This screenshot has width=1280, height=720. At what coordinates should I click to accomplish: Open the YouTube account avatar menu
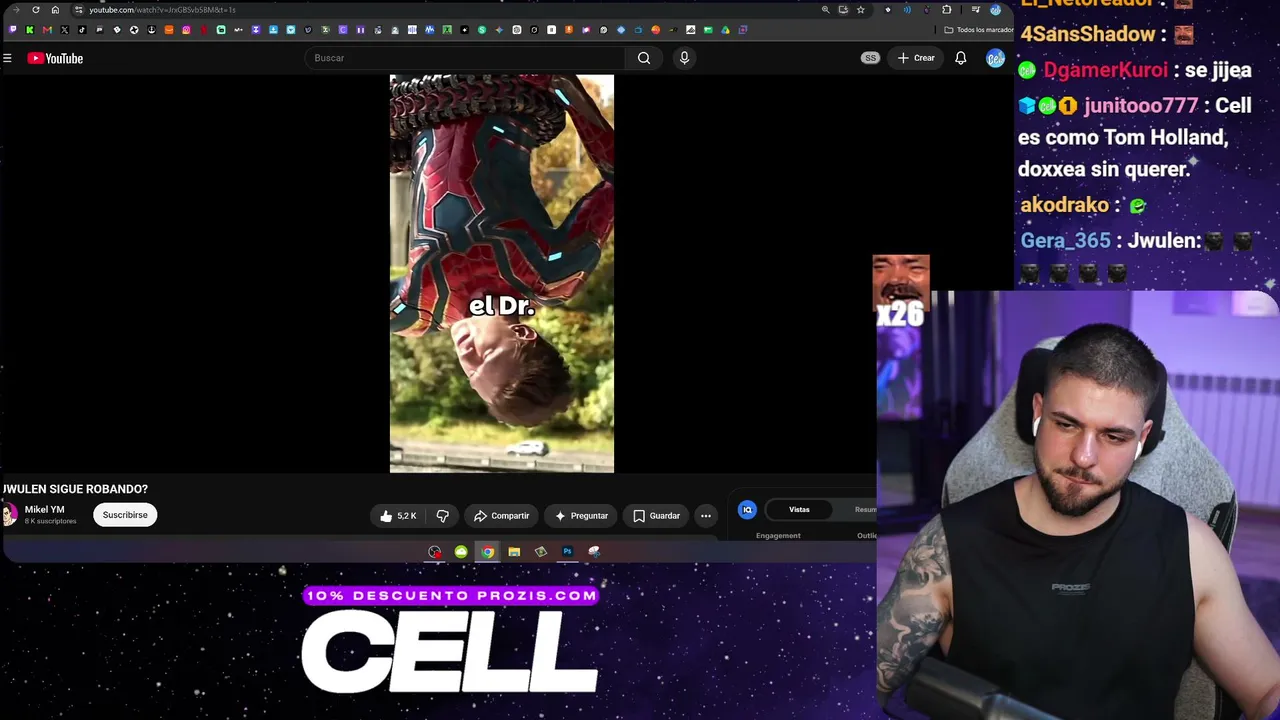click(995, 58)
